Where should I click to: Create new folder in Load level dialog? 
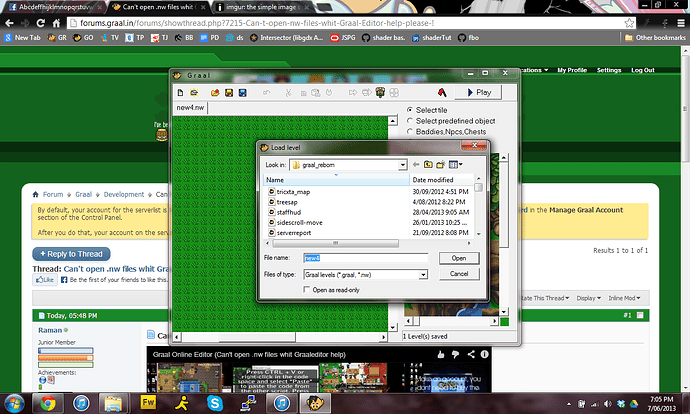tap(440, 165)
